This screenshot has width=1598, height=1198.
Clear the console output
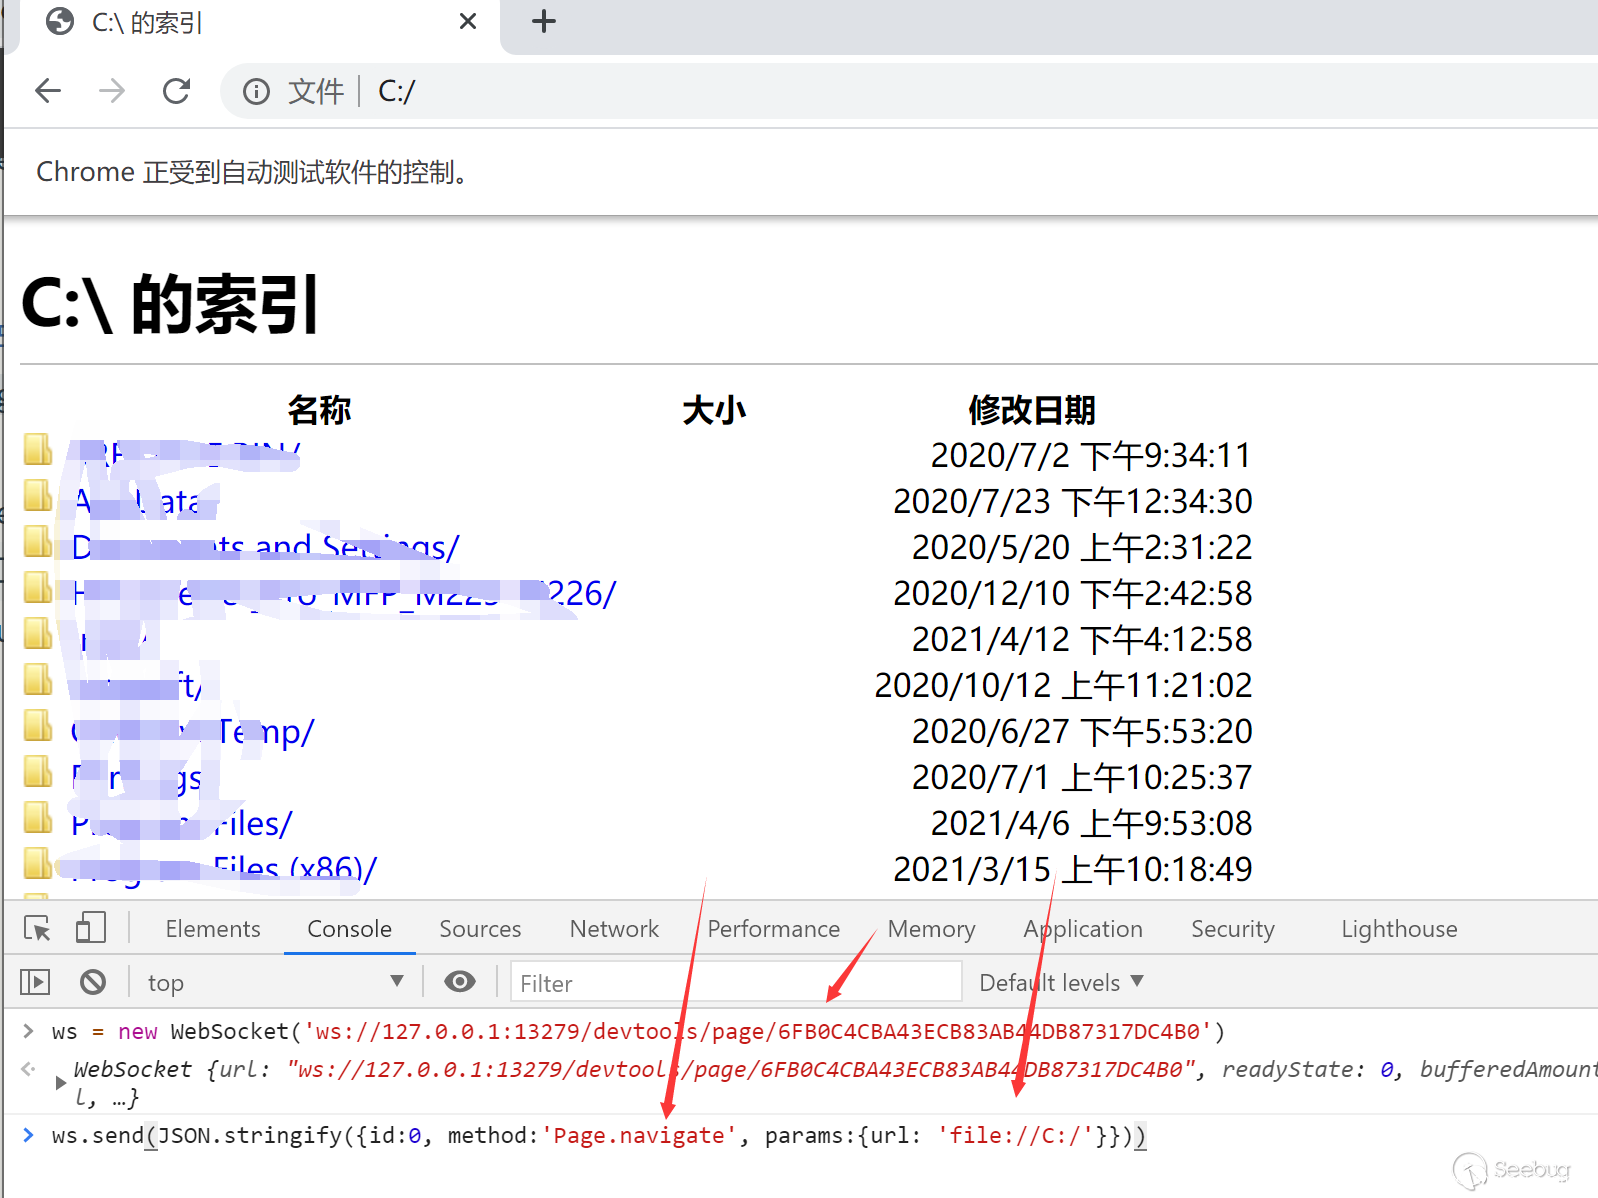93,982
